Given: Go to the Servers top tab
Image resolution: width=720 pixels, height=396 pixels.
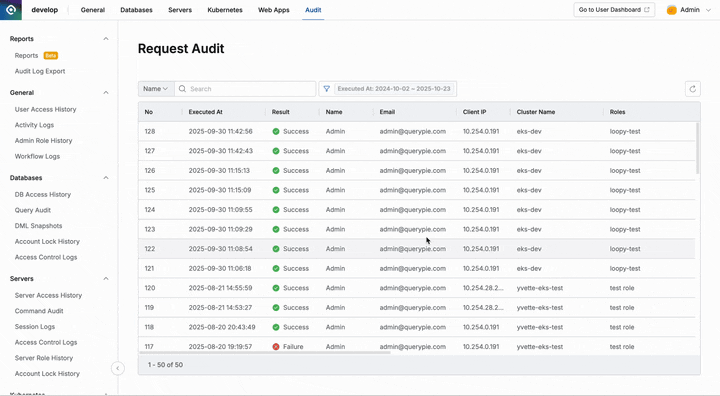Looking at the screenshot, I should [x=180, y=10].
